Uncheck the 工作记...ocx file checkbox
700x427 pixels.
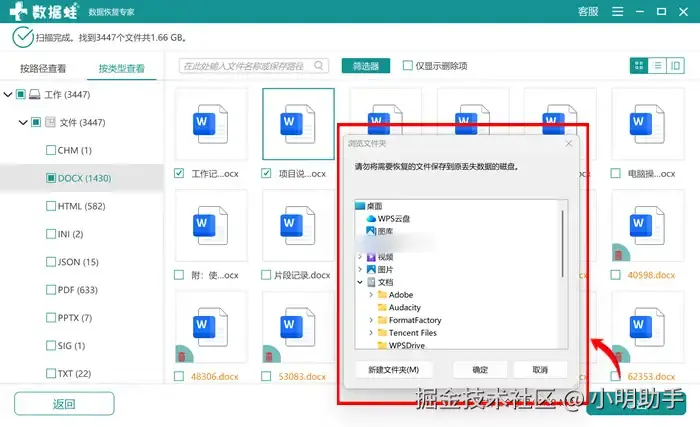[x=179, y=173]
